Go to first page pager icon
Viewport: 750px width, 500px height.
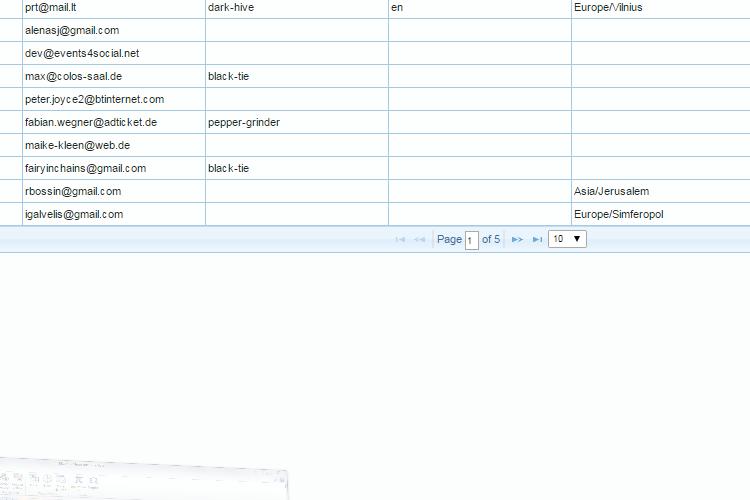coord(400,239)
